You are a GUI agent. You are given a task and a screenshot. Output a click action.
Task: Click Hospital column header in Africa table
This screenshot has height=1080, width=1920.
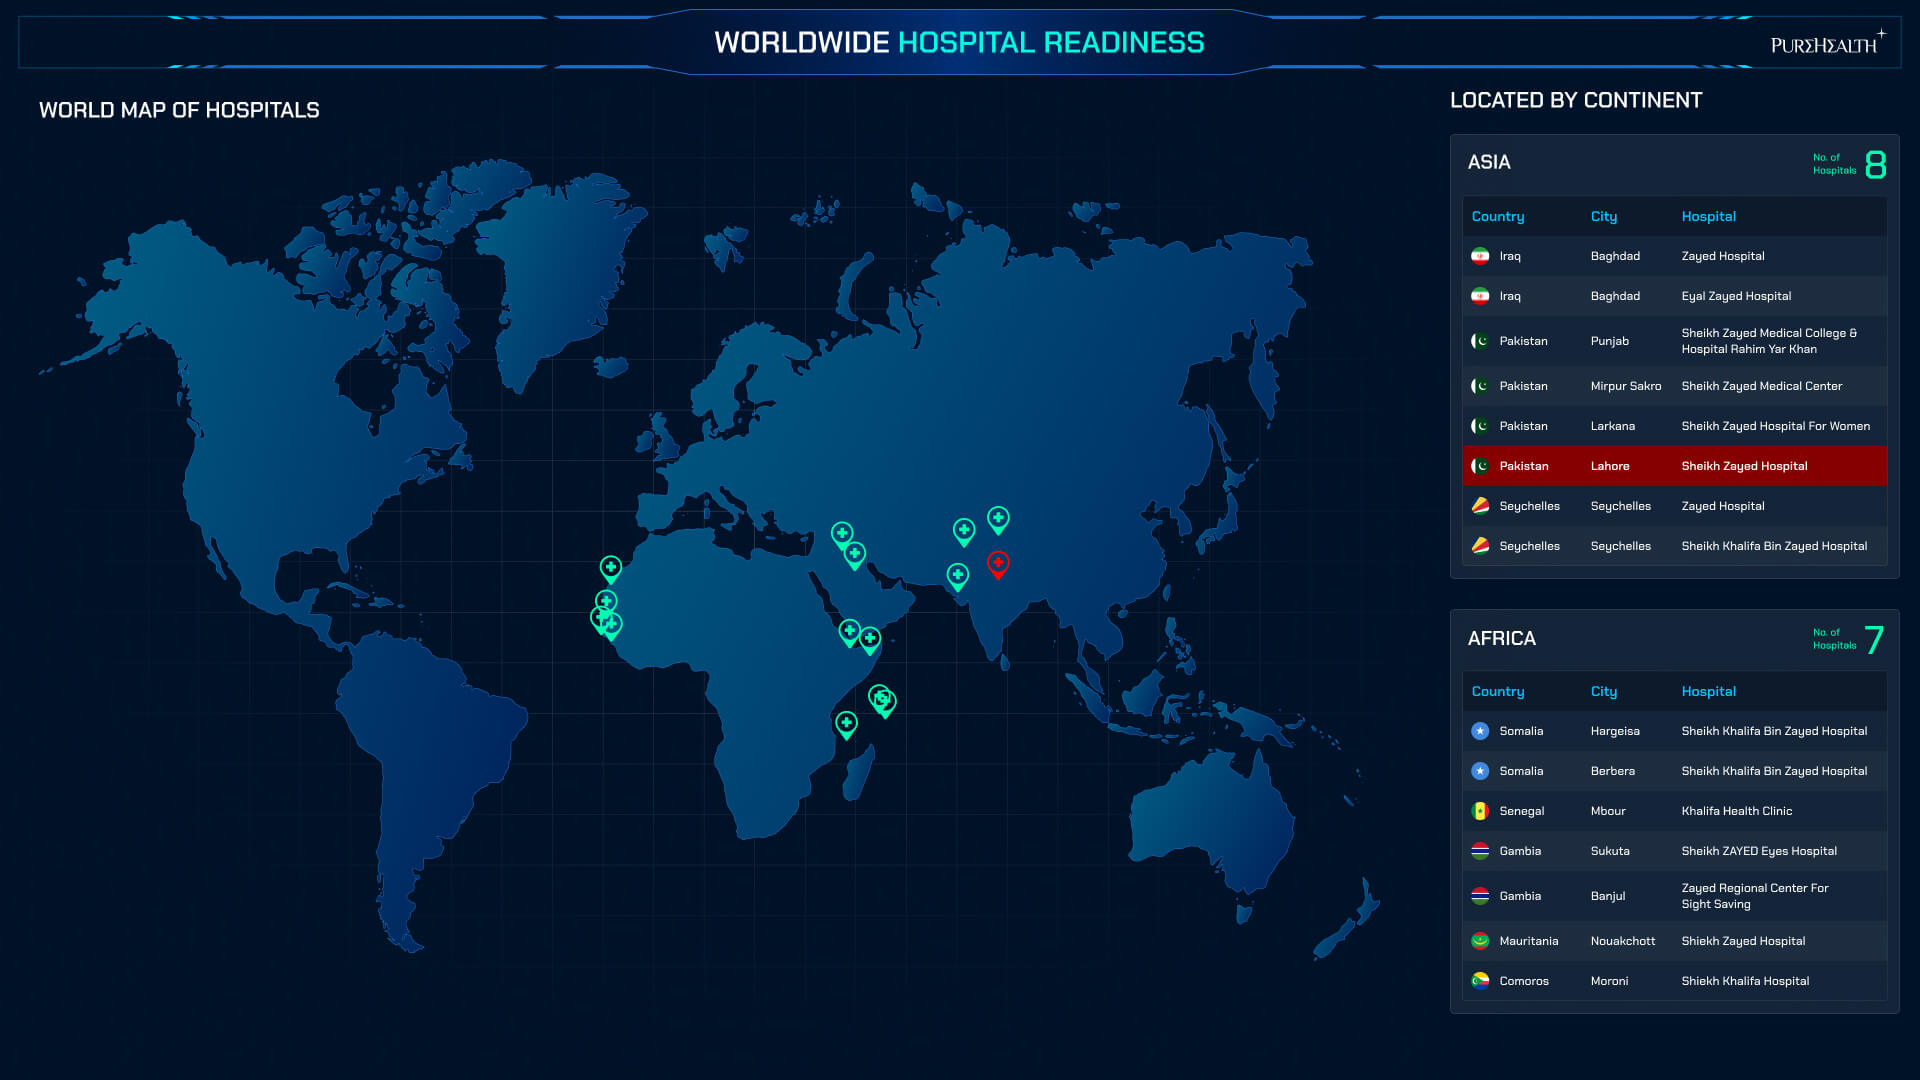point(1708,691)
